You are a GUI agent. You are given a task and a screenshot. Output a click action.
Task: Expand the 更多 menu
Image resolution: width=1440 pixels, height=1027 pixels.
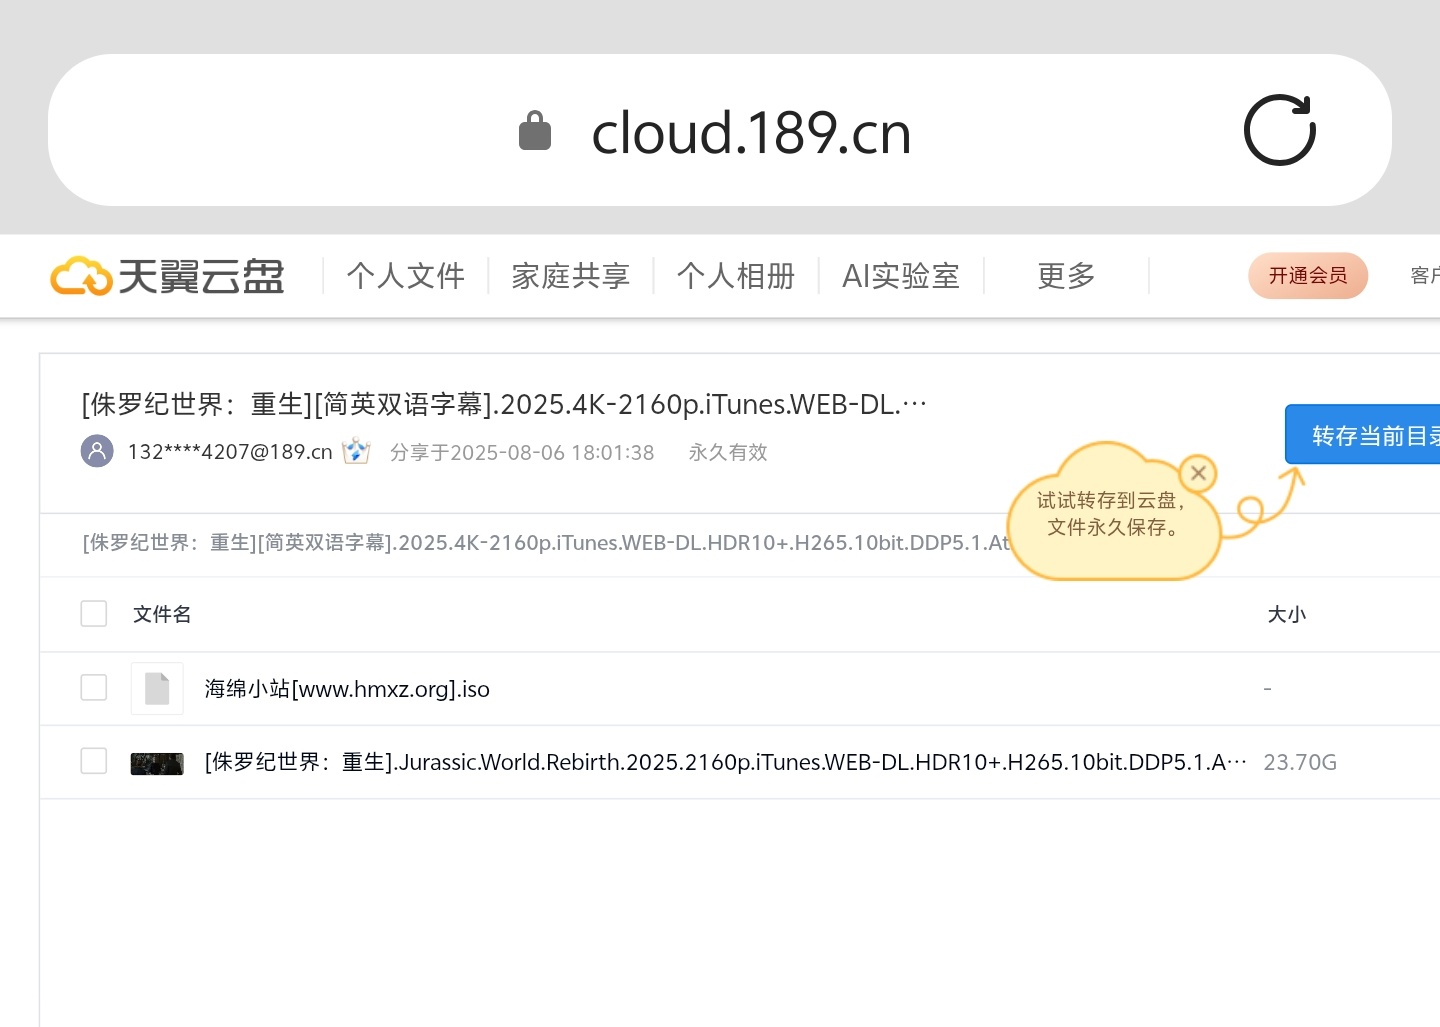tap(1066, 276)
